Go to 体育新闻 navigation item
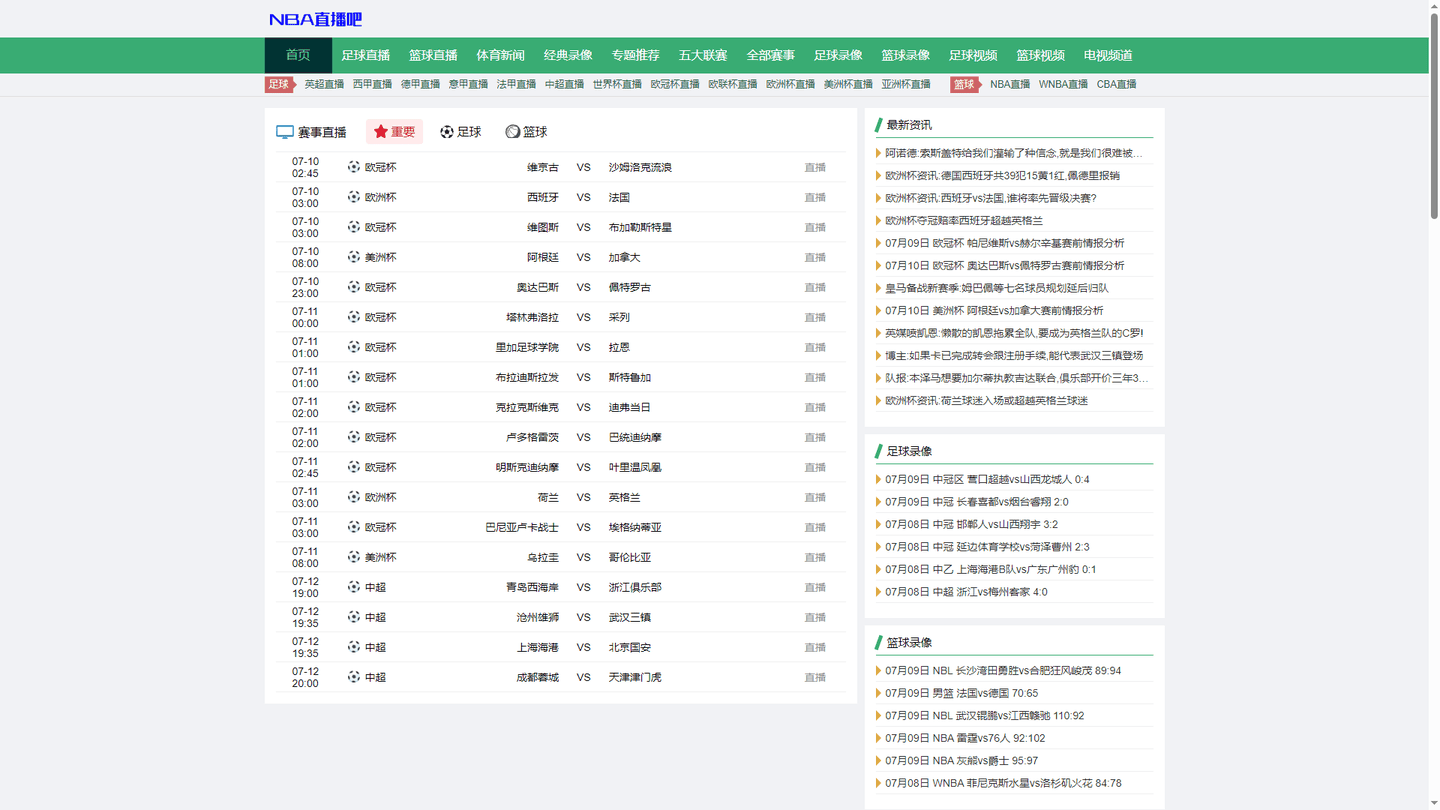Viewport: 1440px width, 810px height. [x=500, y=55]
